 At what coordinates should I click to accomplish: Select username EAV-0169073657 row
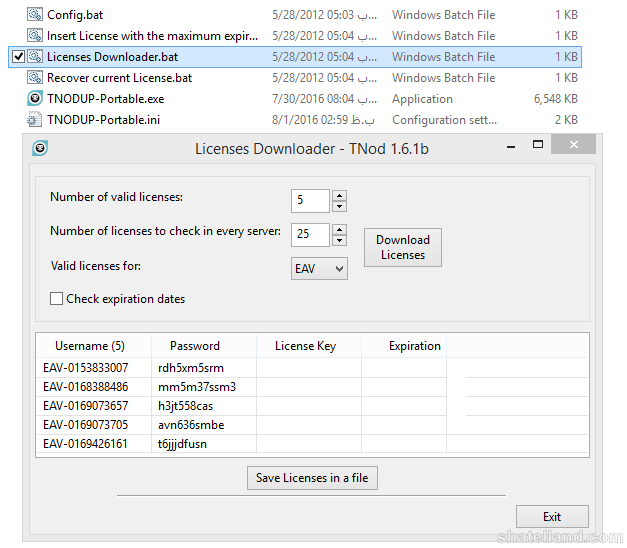coord(86,406)
